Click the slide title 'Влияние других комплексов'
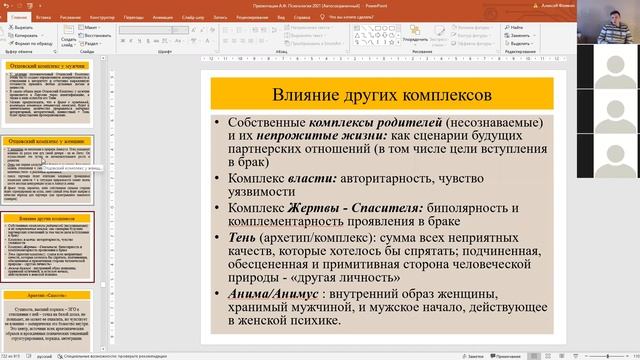Screen dimensions: 640x360 pyautogui.click(x=382, y=95)
